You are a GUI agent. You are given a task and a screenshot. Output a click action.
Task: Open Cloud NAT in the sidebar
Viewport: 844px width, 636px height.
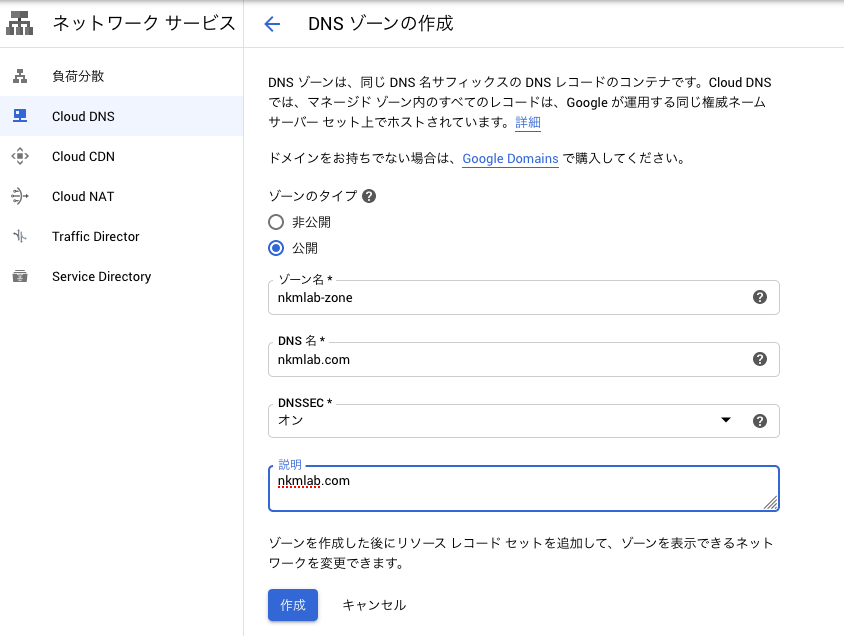tap(122, 196)
